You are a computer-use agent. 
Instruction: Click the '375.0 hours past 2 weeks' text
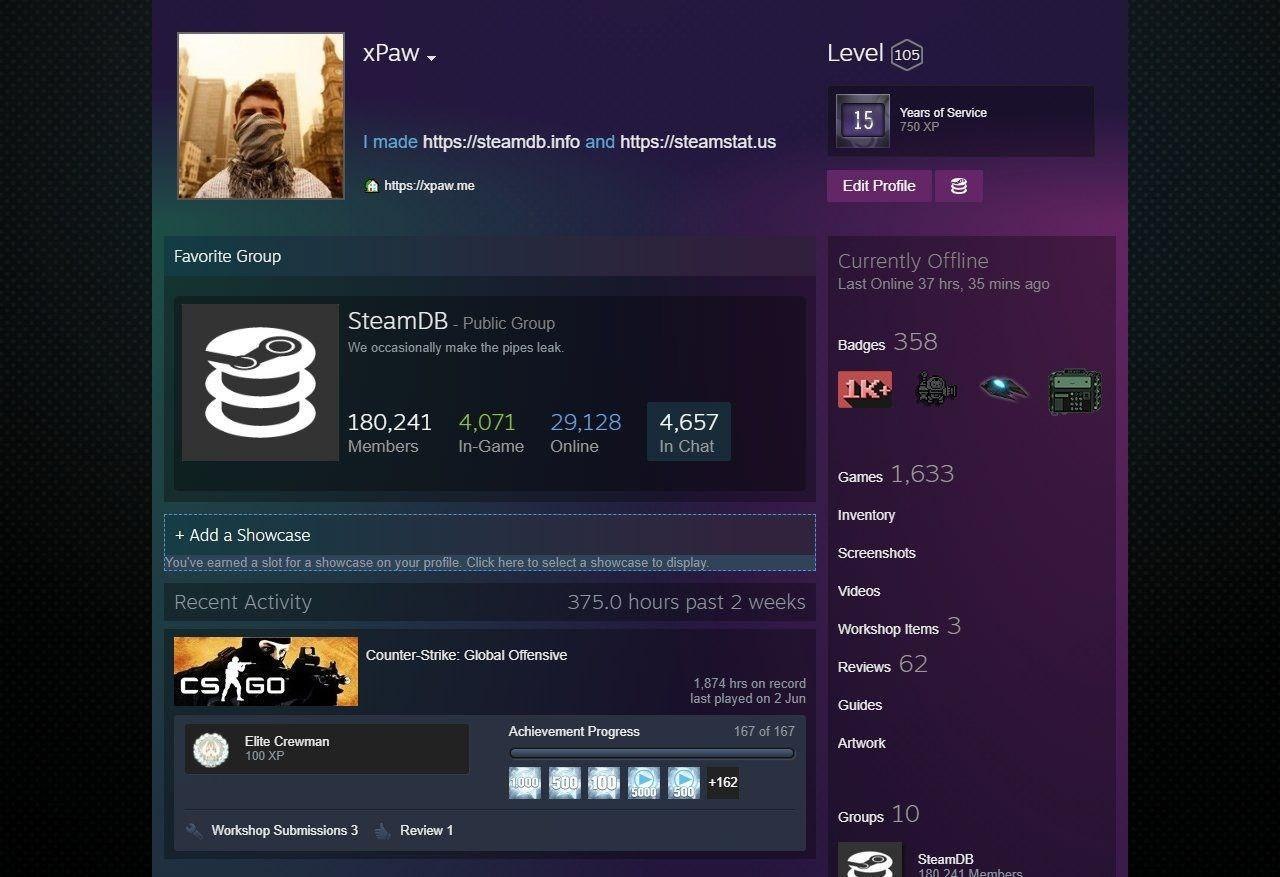[686, 602]
